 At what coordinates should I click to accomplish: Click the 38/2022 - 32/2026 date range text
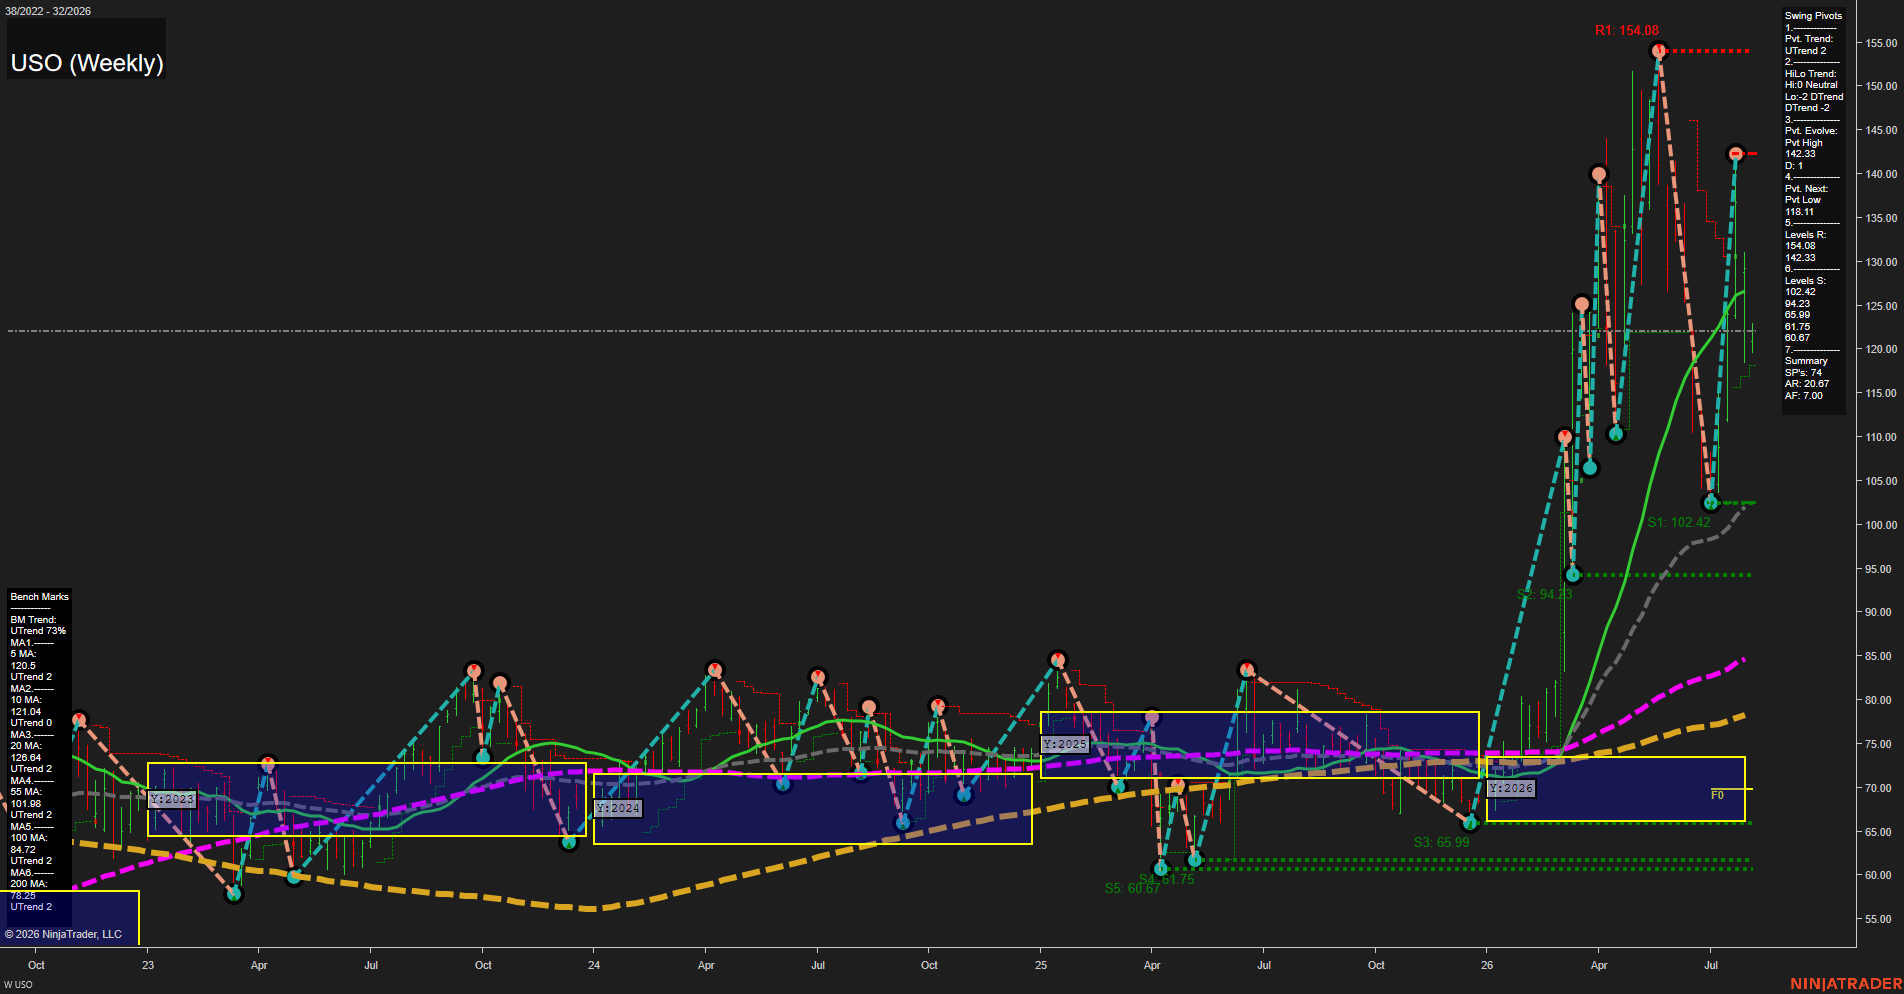pyautogui.click(x=48, y=11)
